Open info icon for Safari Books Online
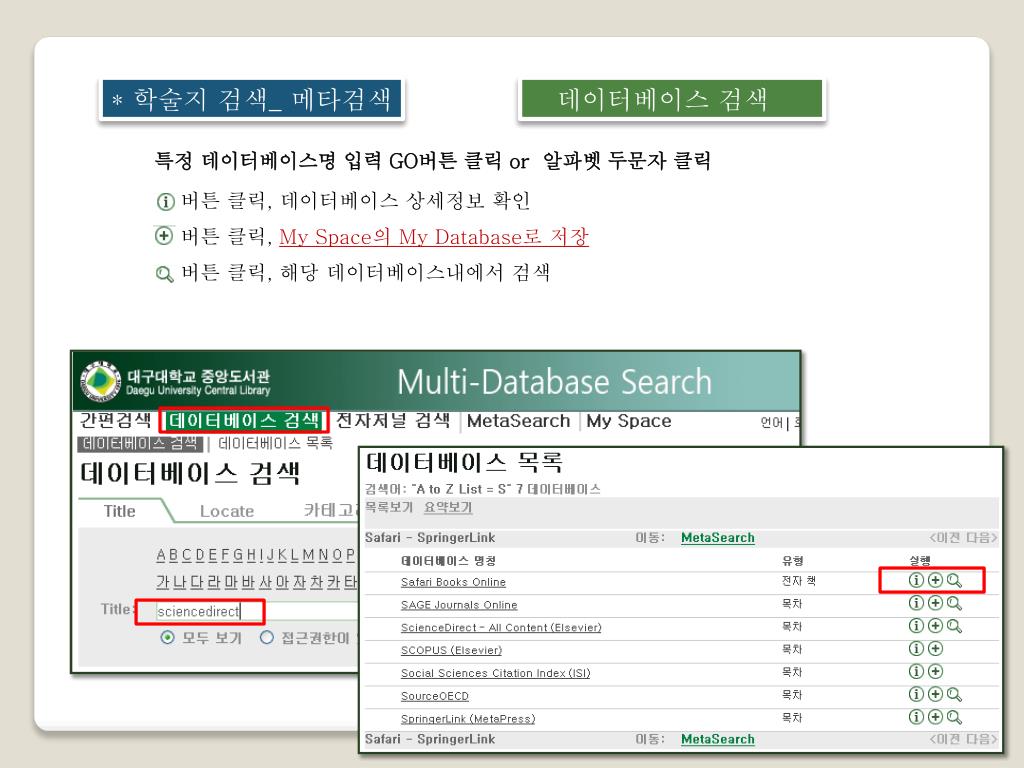Screen dimensions: 1024x768 (916, 580)
